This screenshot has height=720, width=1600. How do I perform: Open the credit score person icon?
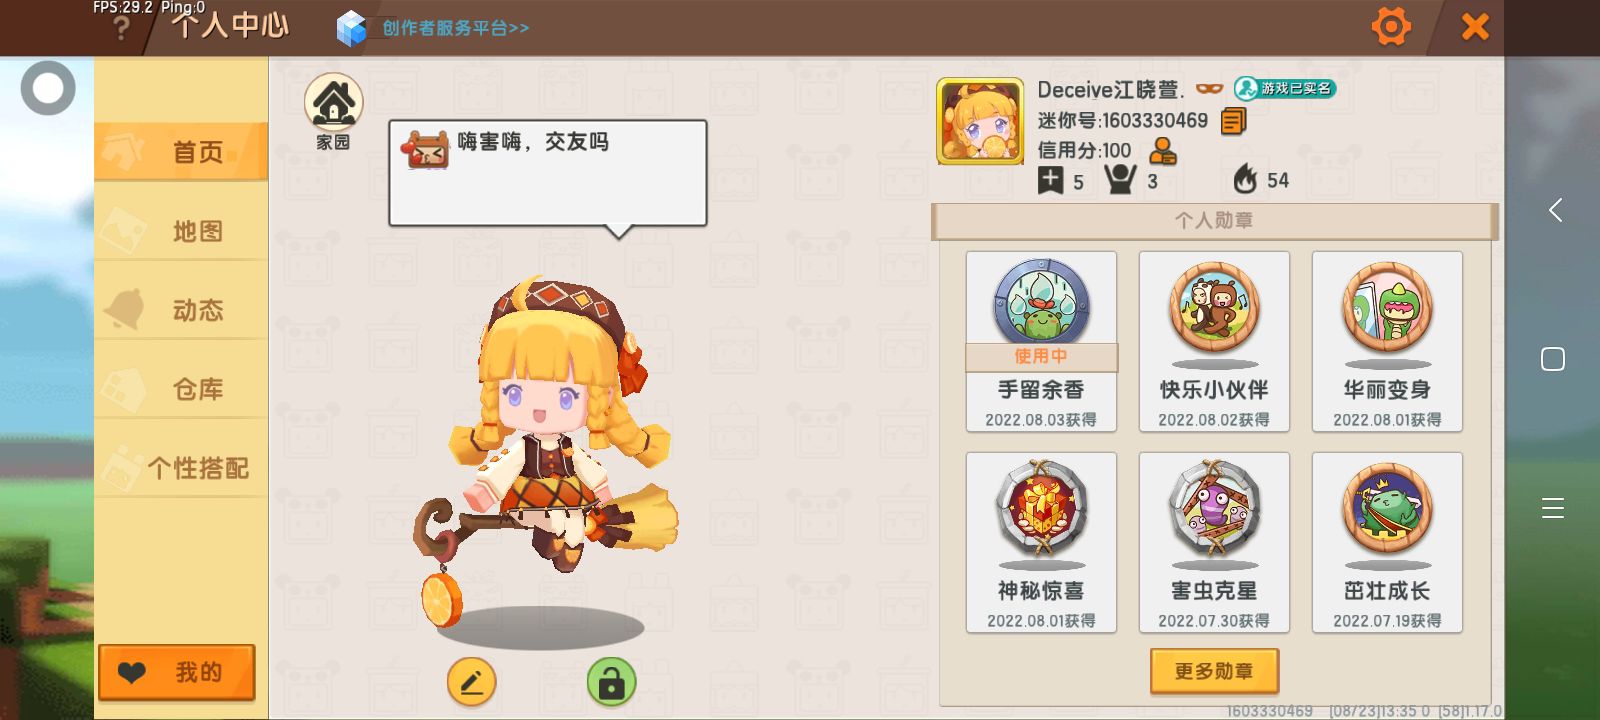(1163, 151)
